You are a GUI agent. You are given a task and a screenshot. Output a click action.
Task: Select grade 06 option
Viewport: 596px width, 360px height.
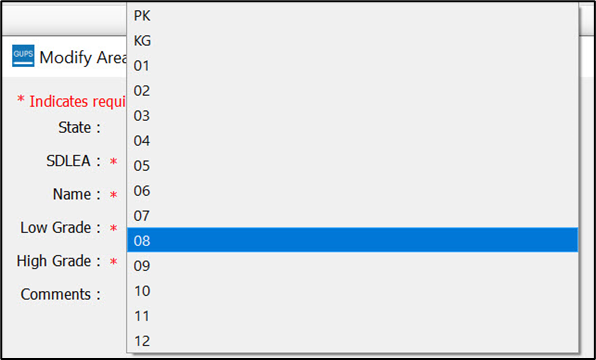click(352, 191)
